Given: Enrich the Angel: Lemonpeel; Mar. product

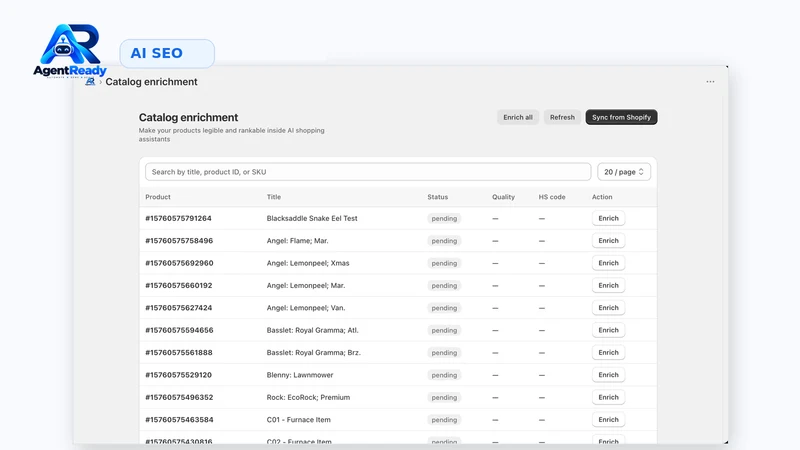Looking at the screenshot, I should click(x=608, y=286).
